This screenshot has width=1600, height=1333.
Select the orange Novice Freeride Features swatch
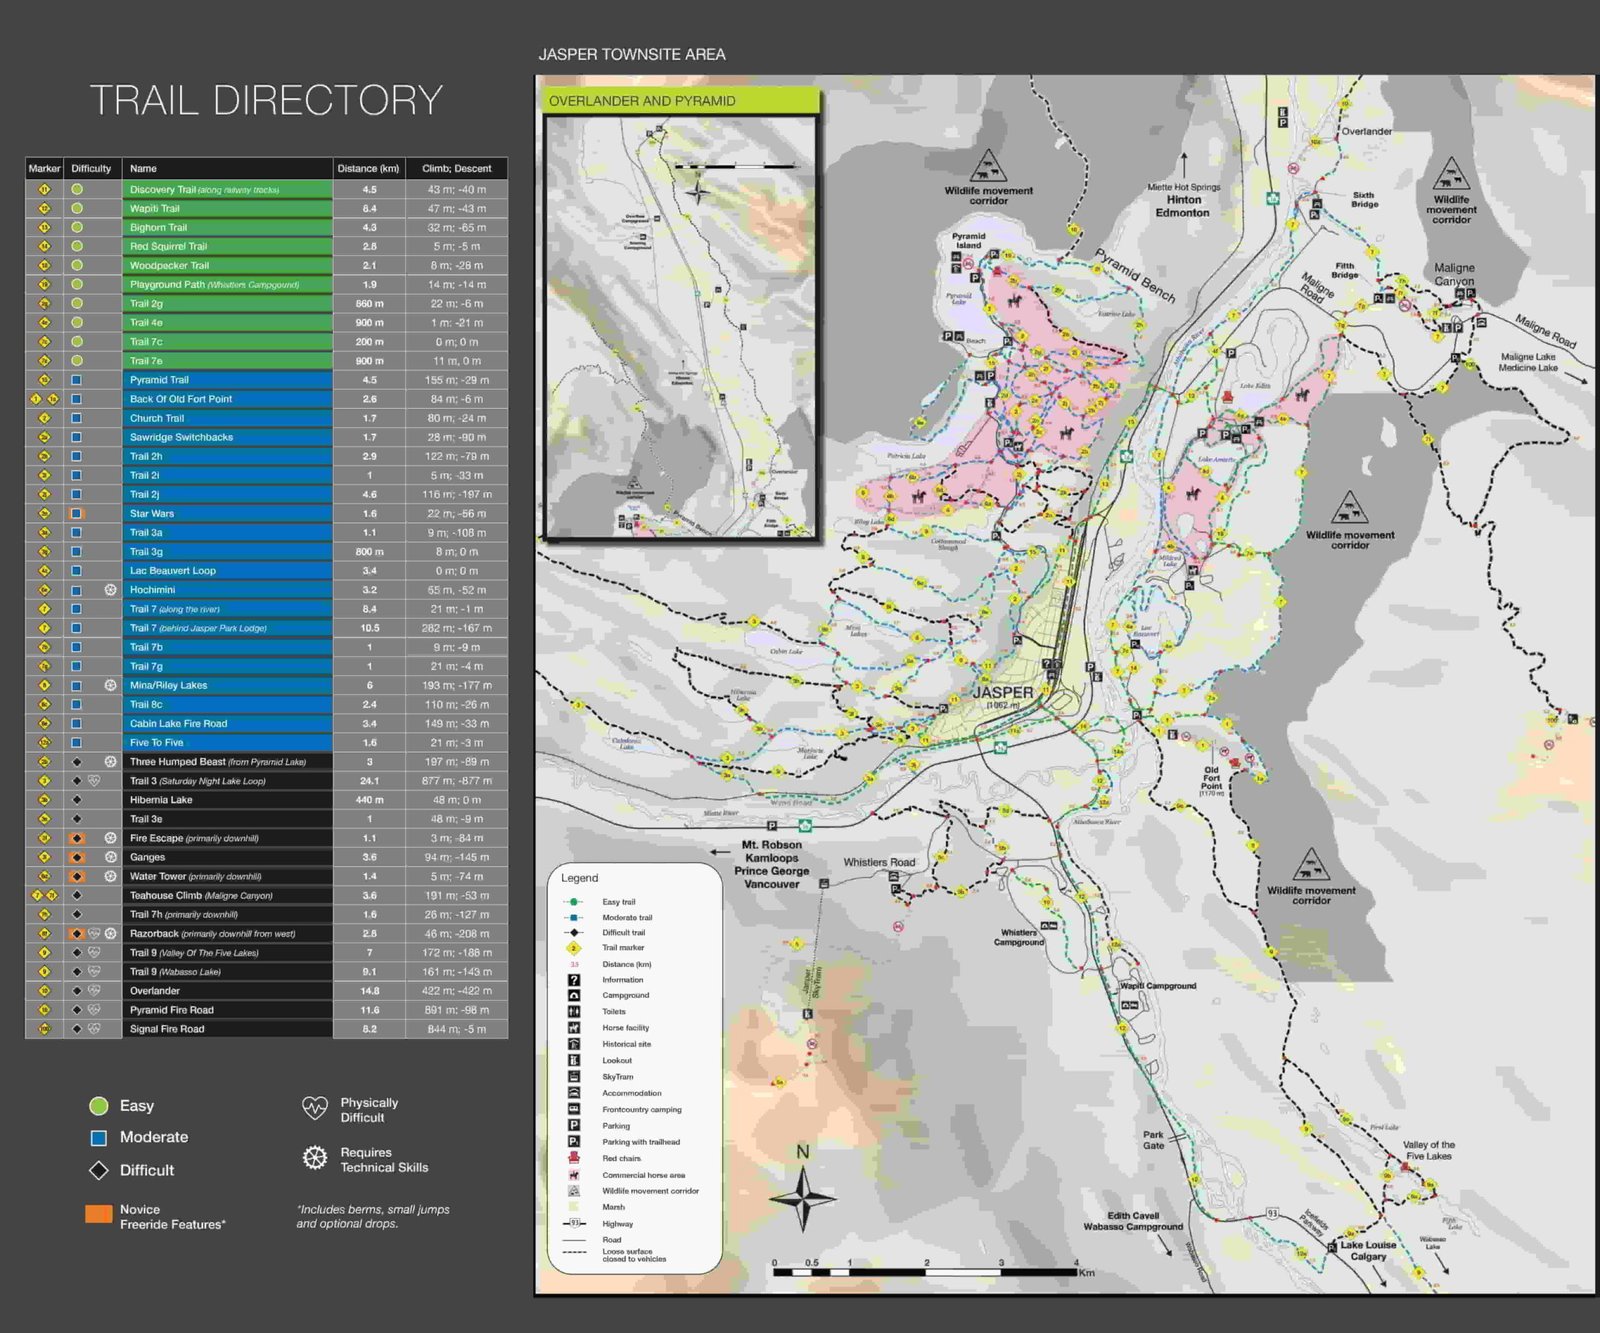pyautogui.click(x=99, y=1214)
